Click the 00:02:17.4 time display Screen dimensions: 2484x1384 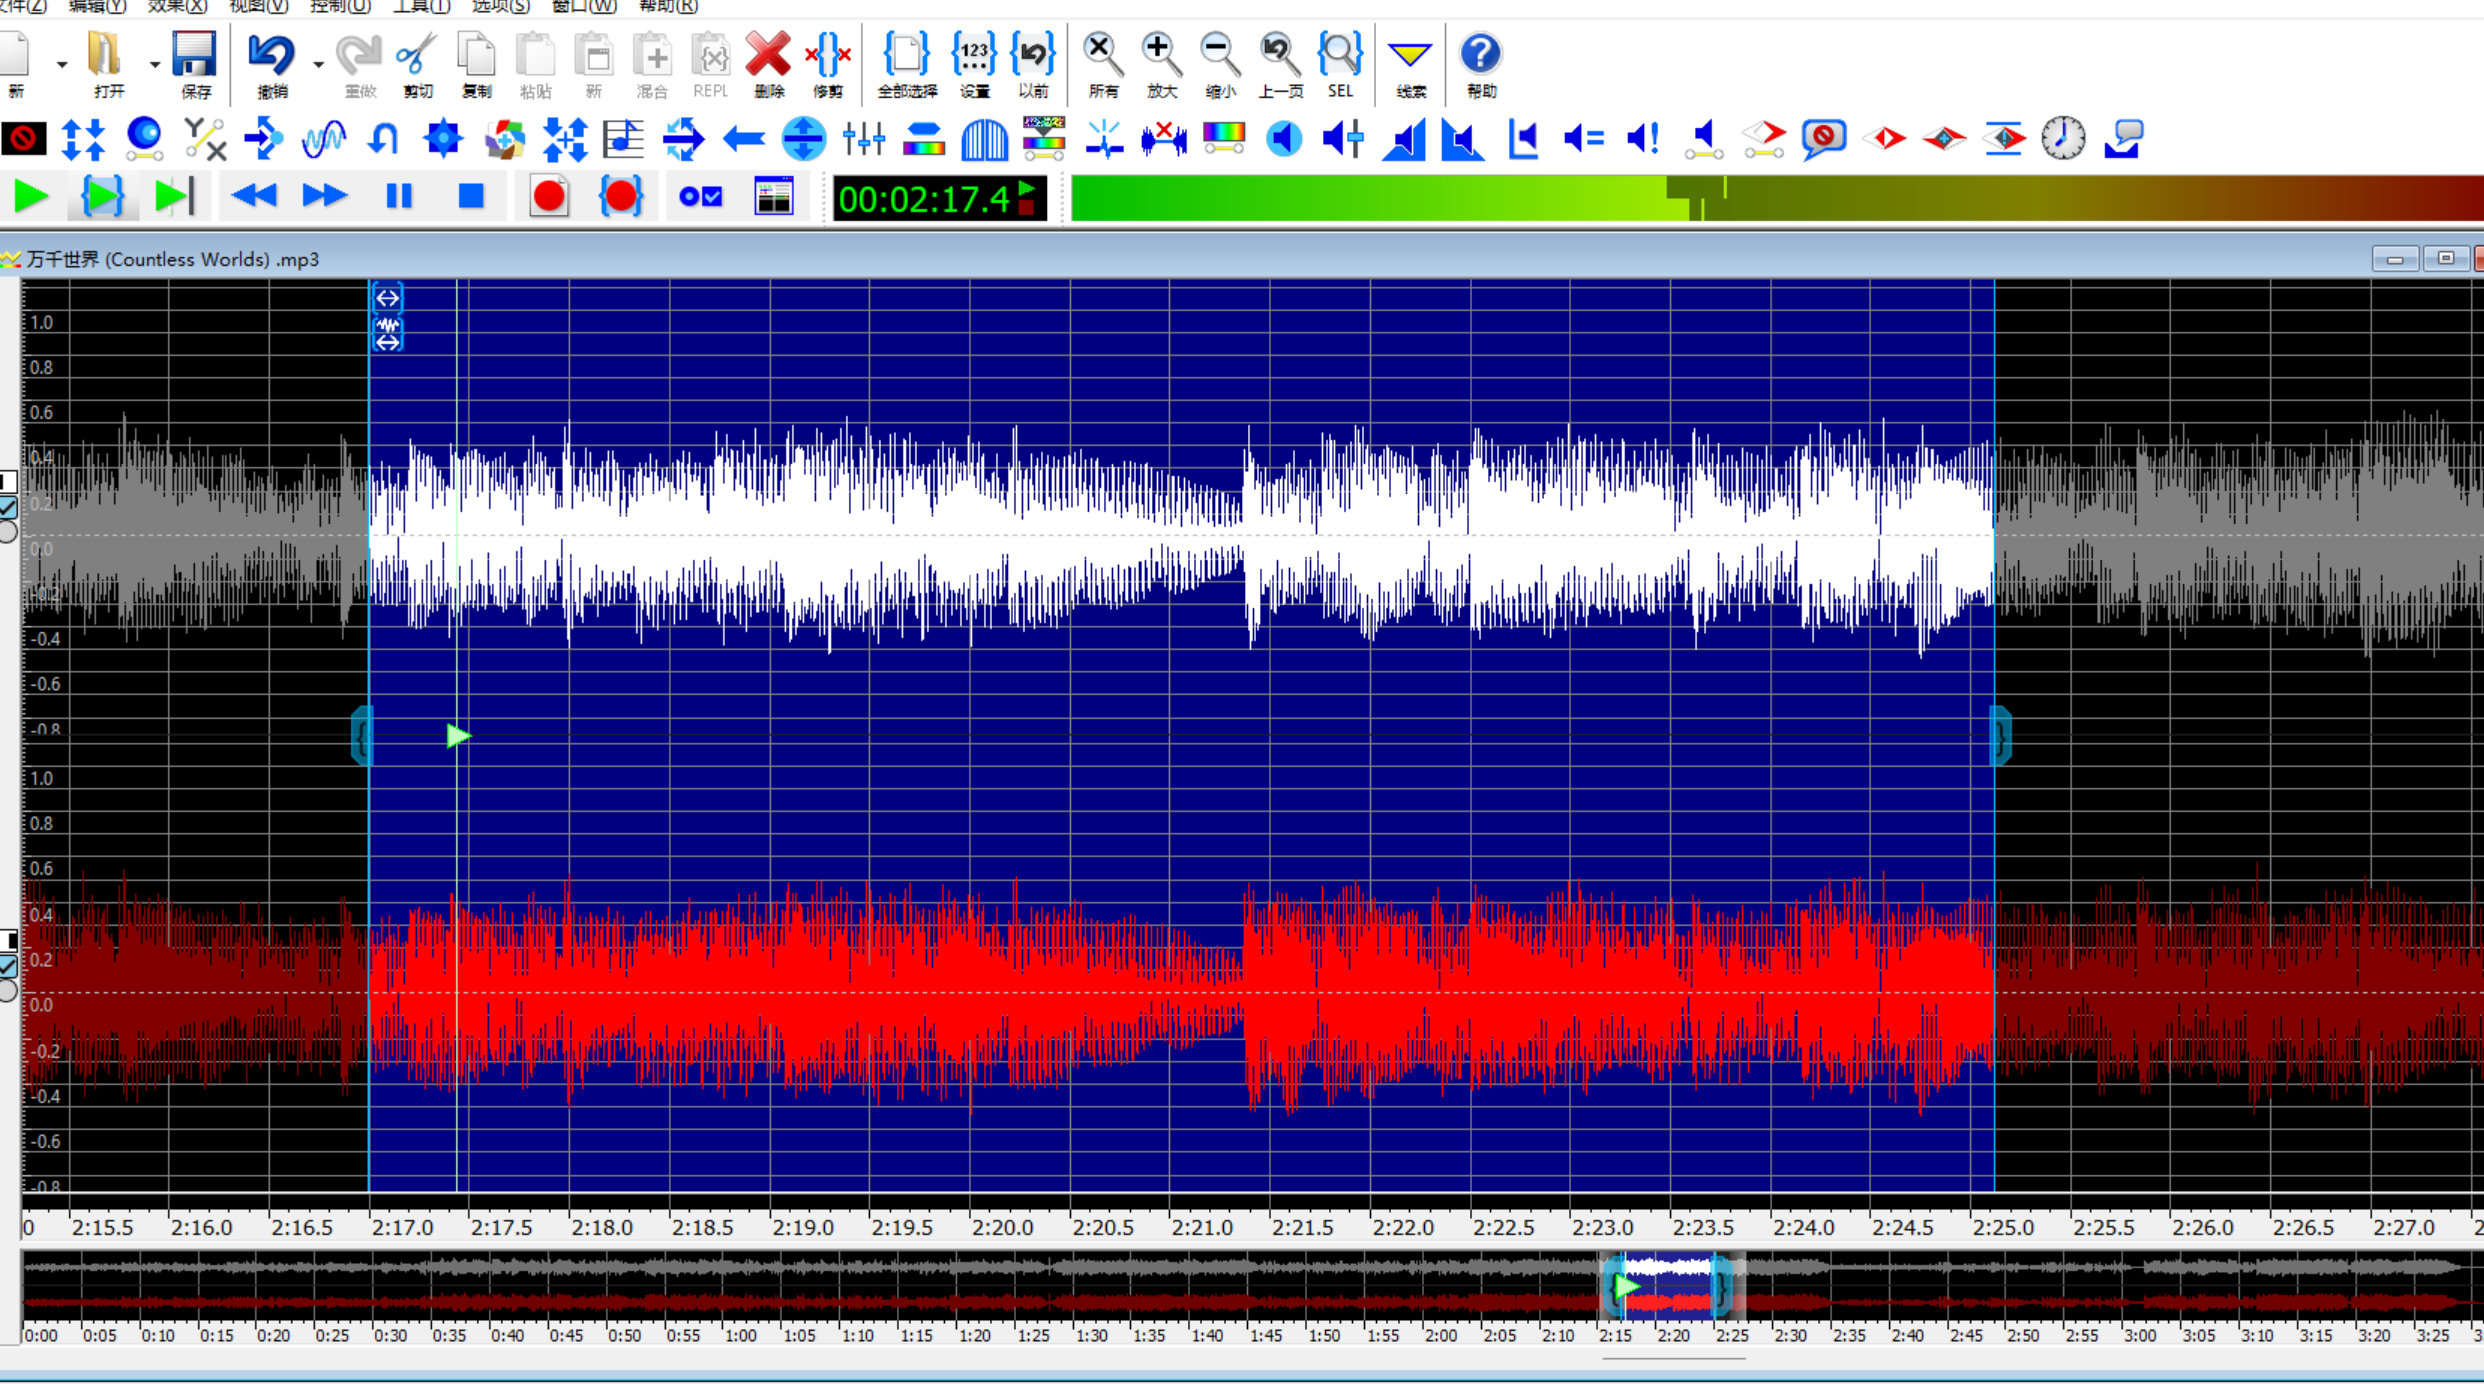point(939,198)
